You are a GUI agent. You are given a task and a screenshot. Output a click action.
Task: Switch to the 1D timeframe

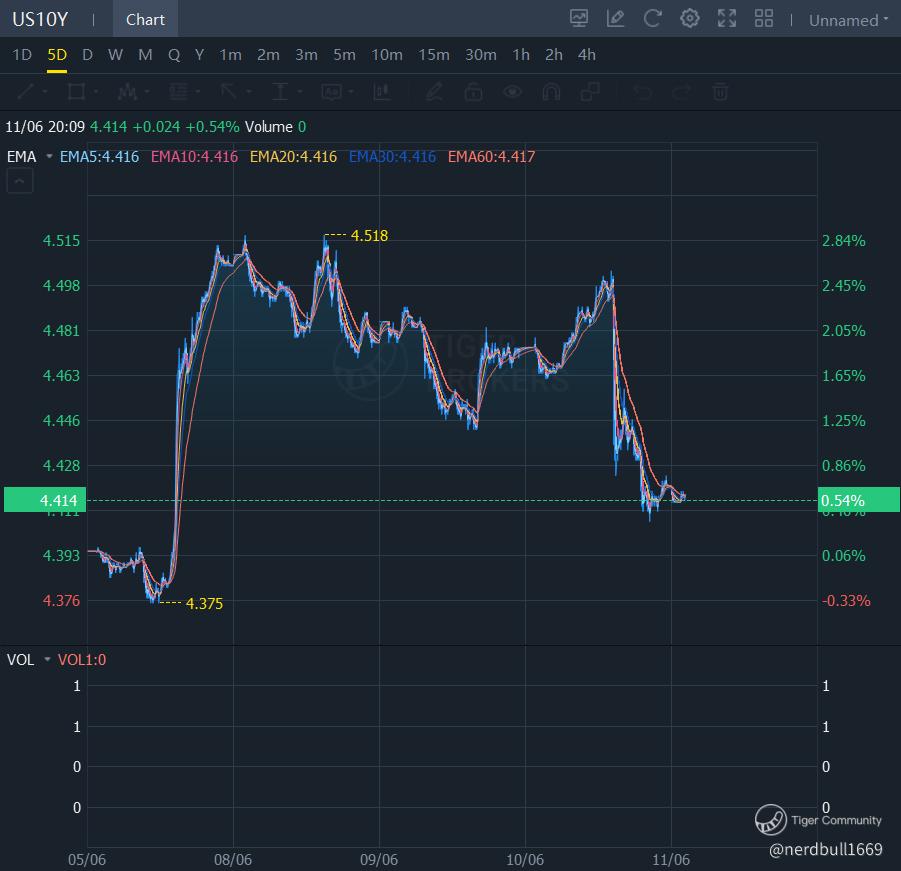22,55
